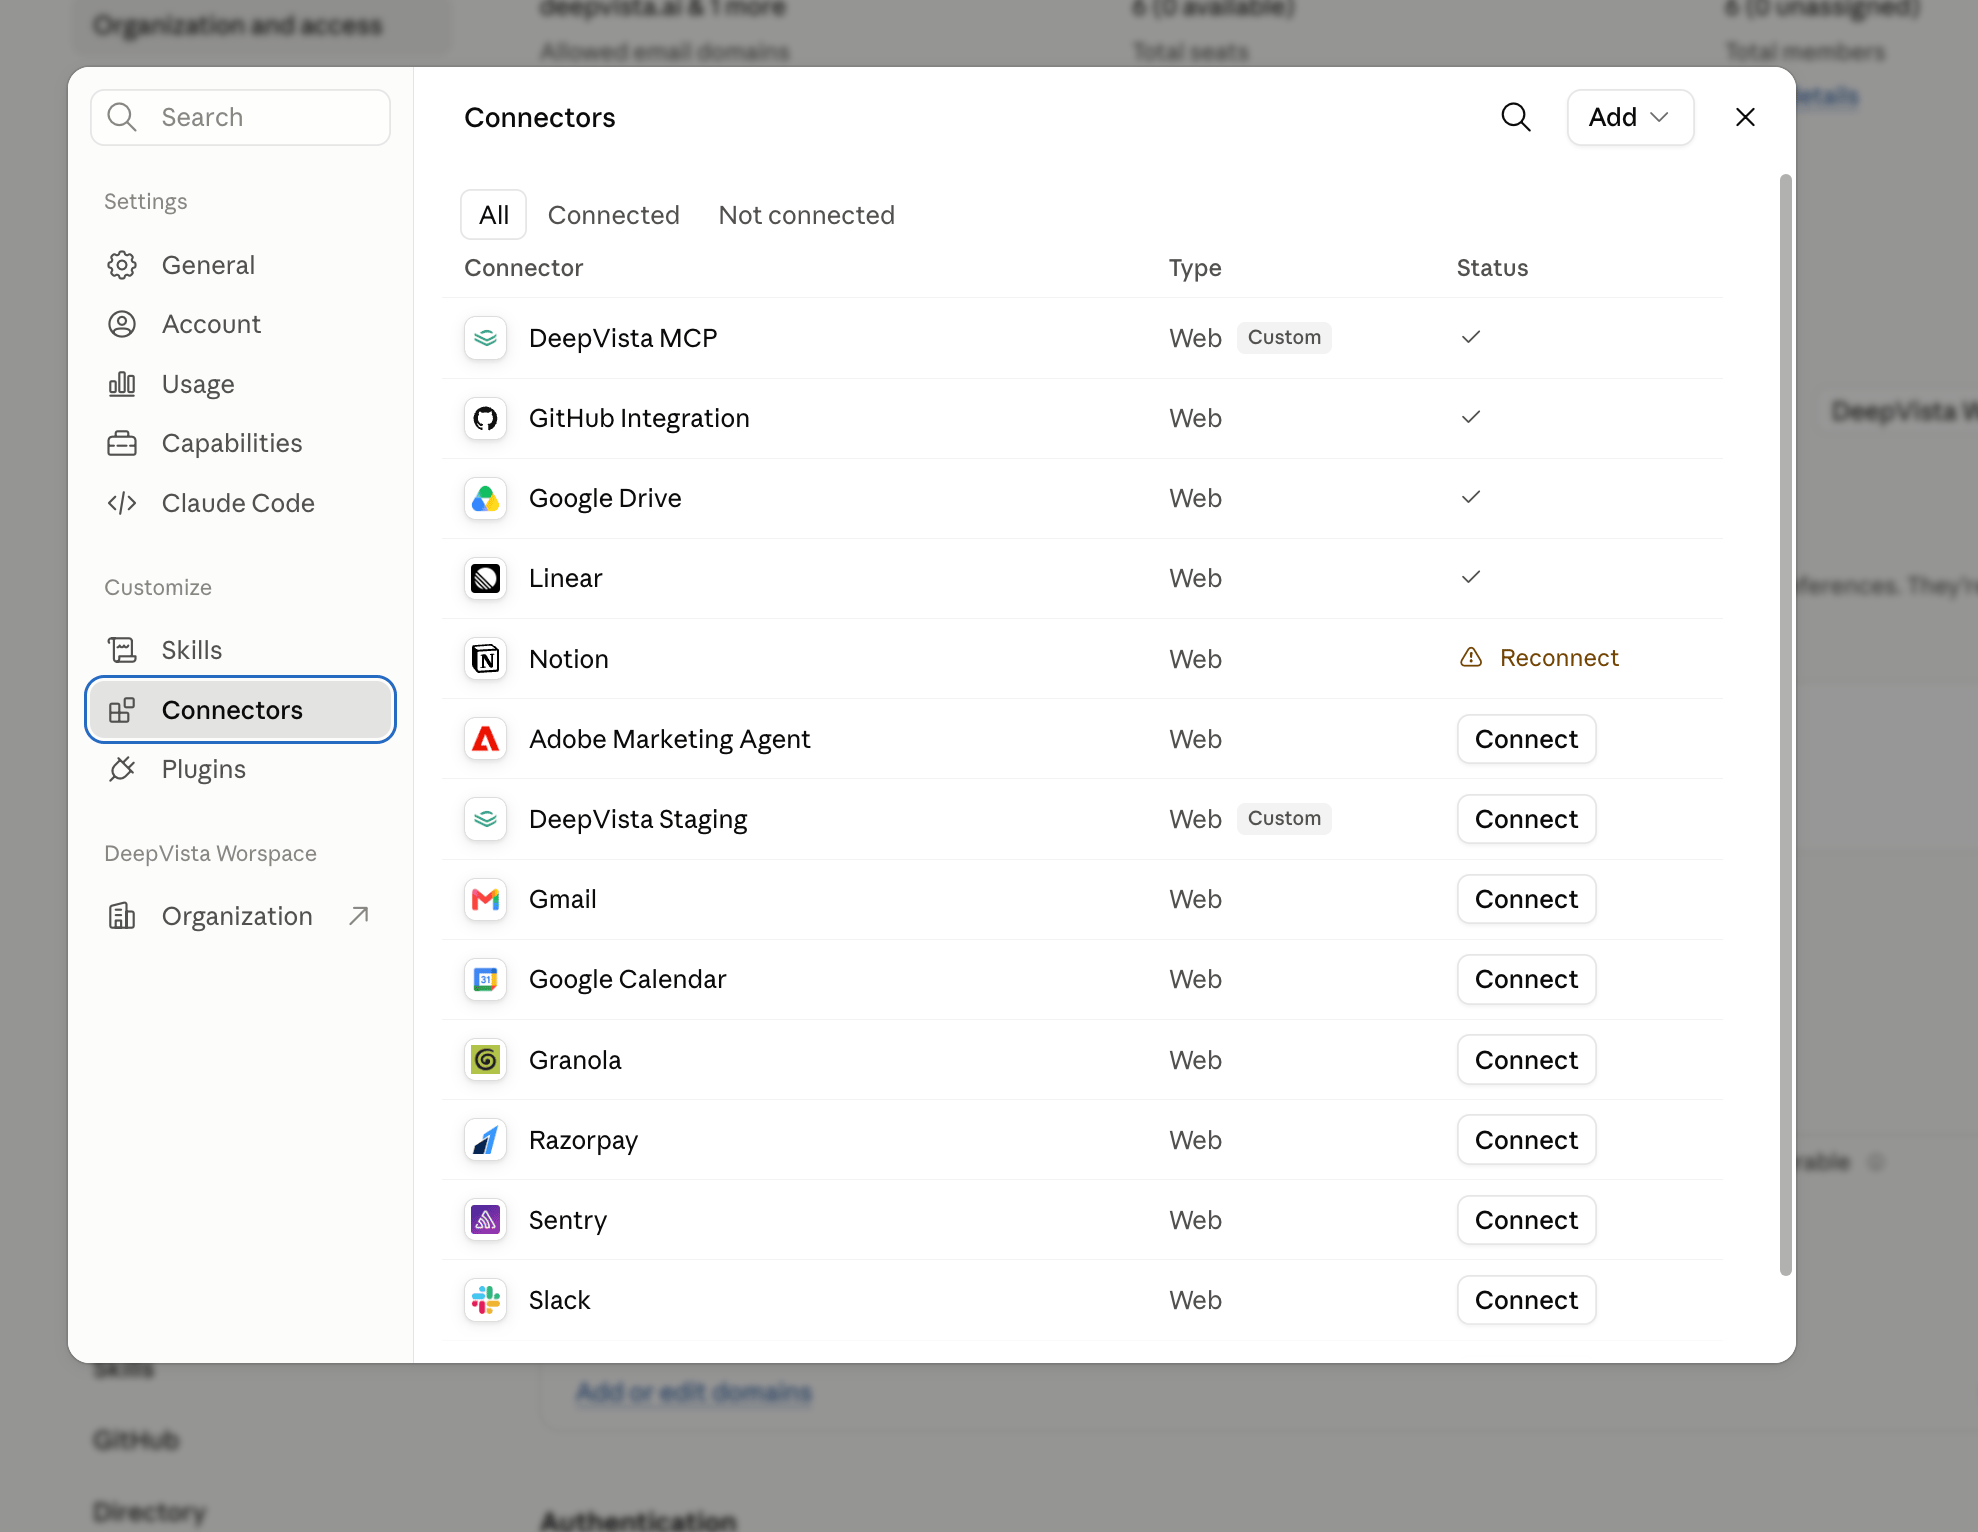Click the Razorpay logo icon
The width and height of the screenshot is (1978, 1532).
tap(486, 1140)
